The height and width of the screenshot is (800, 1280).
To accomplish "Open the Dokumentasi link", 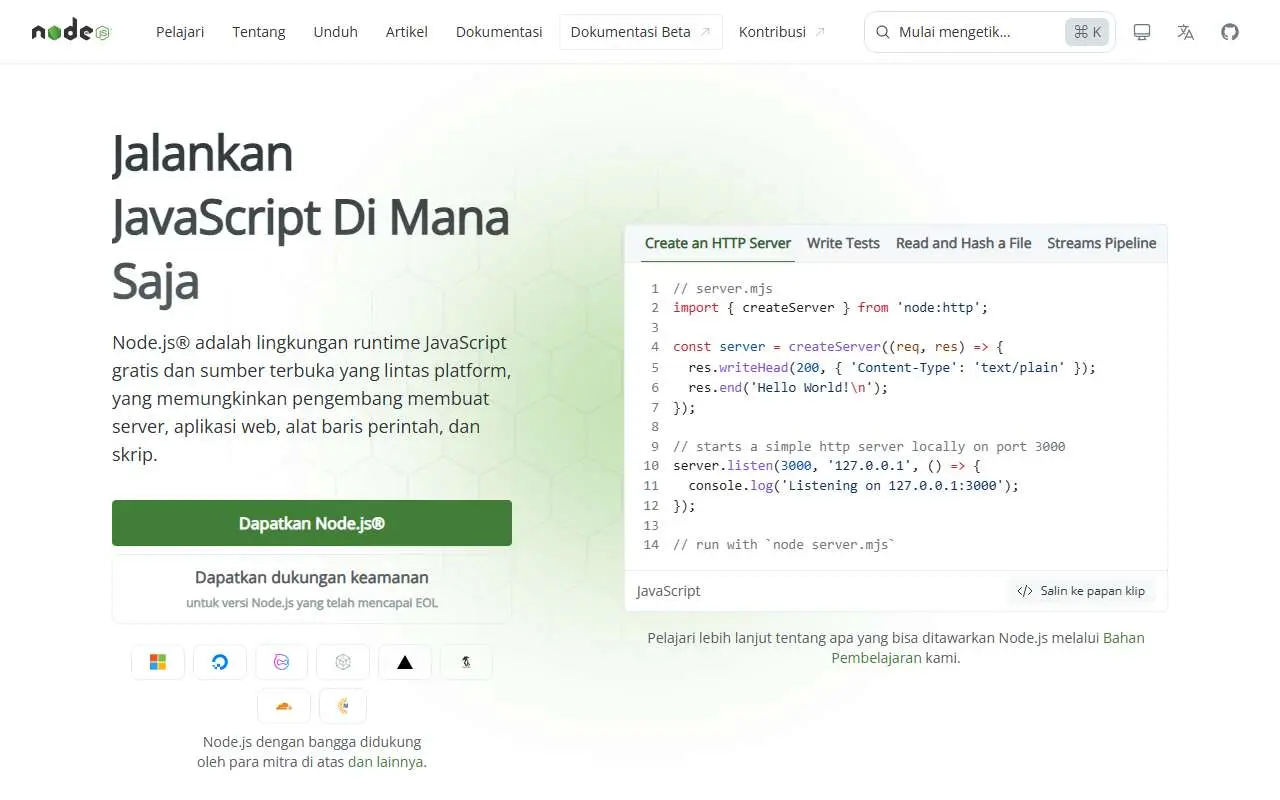I will (499, 32).
